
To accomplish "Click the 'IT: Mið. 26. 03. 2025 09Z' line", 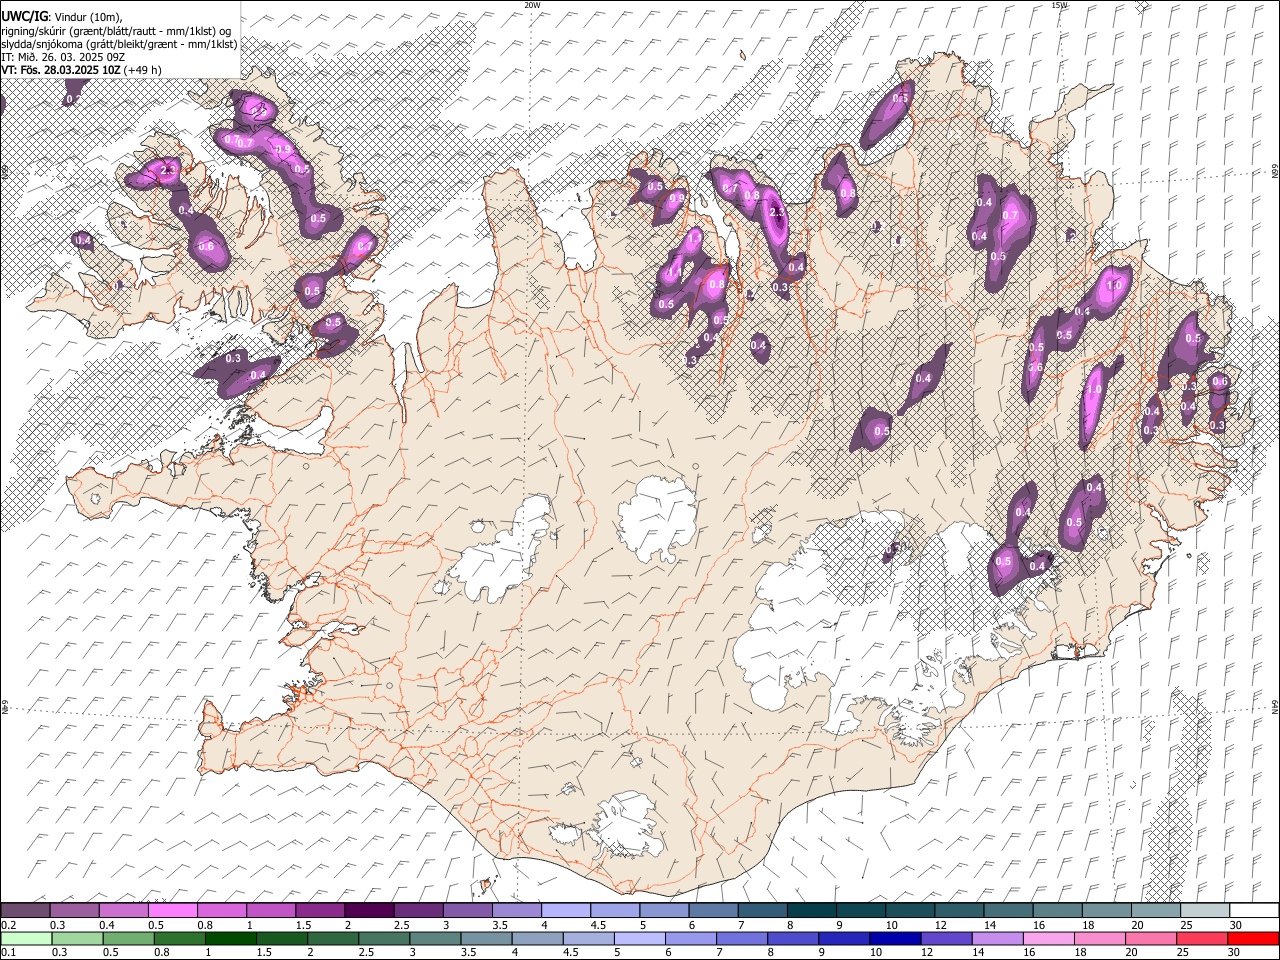I will point(63,57).
